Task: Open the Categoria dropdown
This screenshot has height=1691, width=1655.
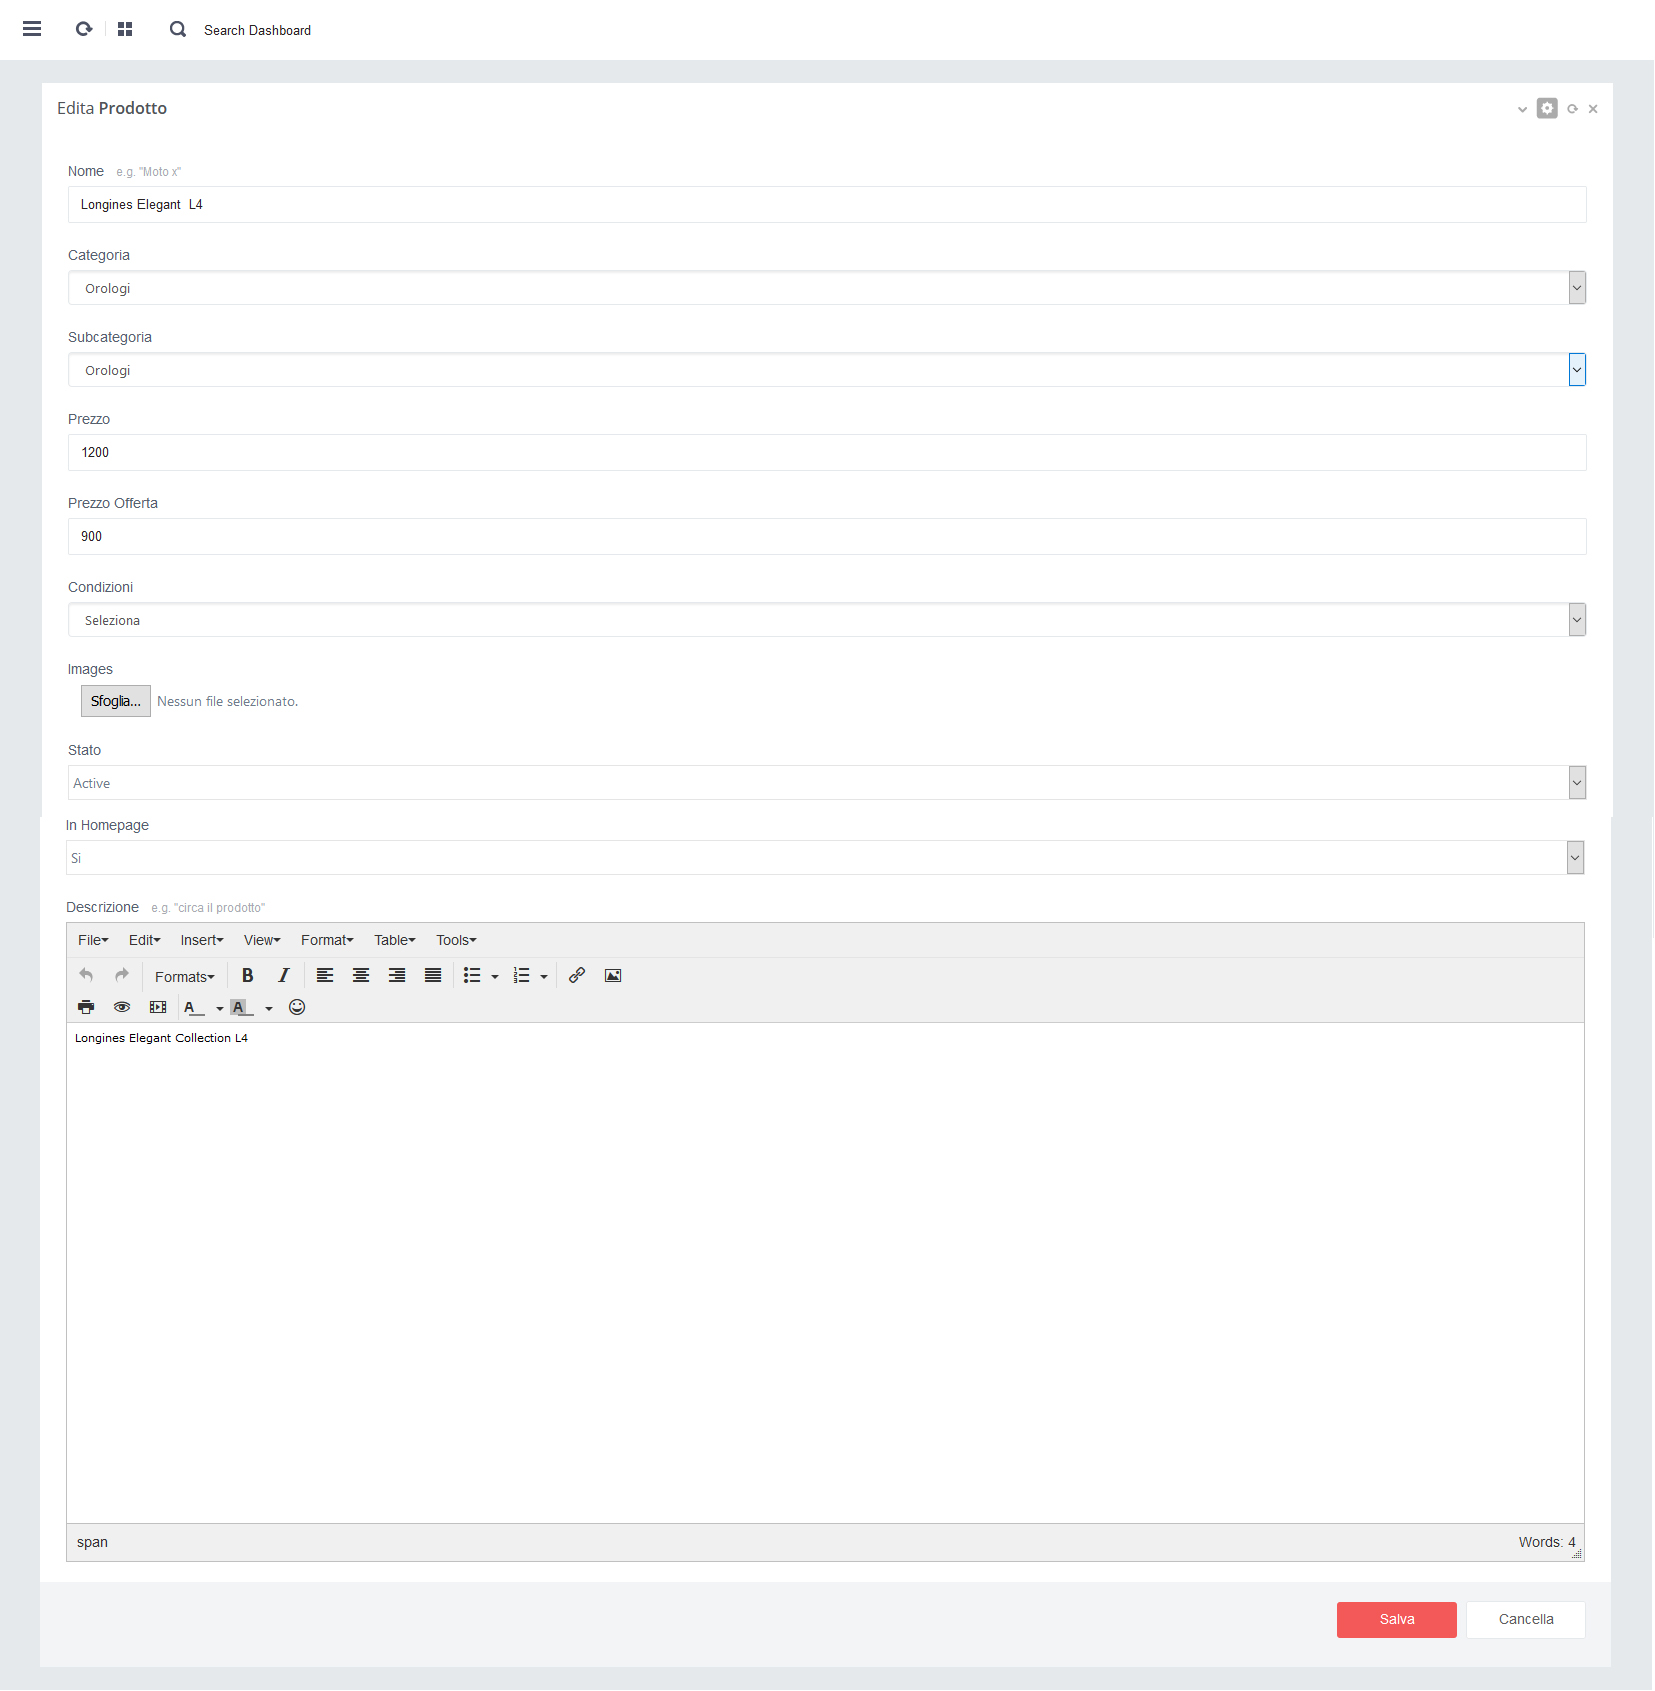Action: click(x=826, y=288)
